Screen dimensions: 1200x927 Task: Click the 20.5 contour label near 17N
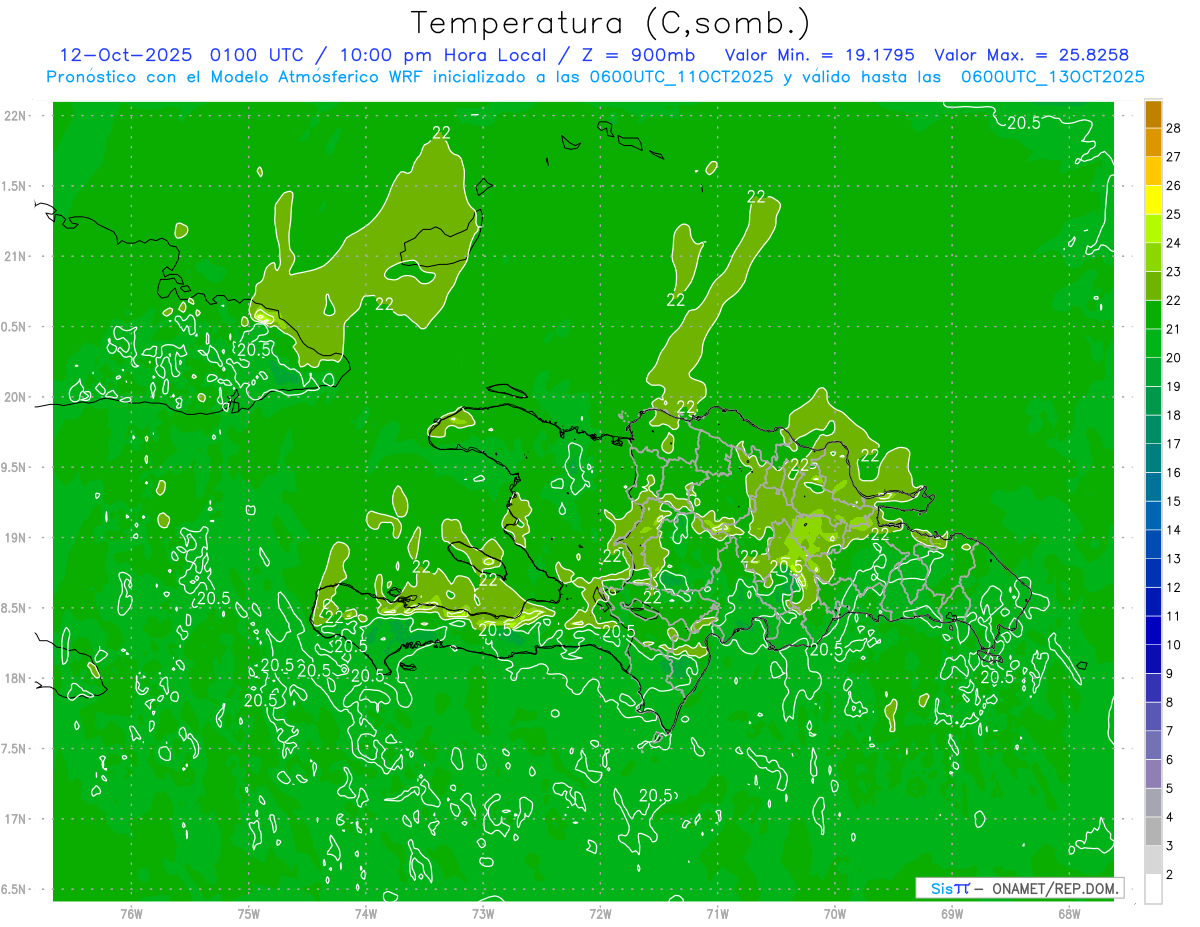tap(656, 796)
